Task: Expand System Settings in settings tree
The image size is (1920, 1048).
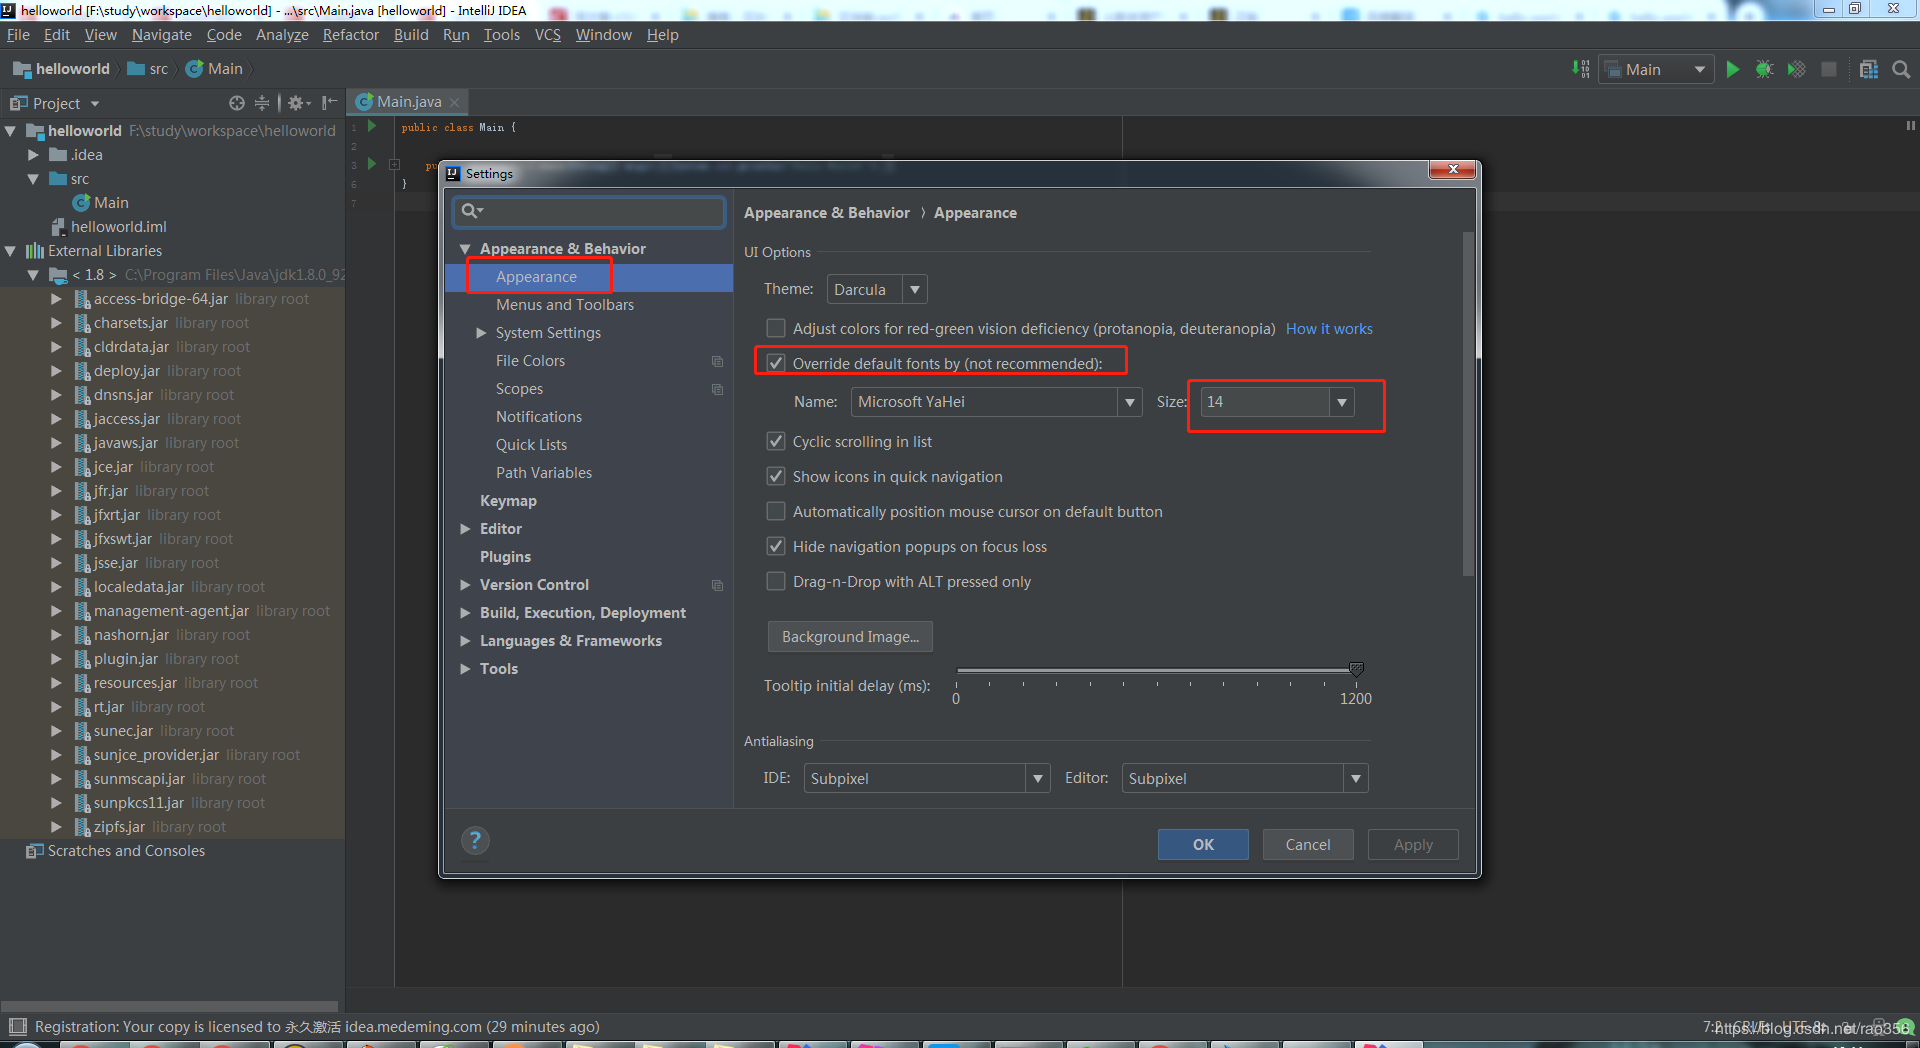Action: 481,333
